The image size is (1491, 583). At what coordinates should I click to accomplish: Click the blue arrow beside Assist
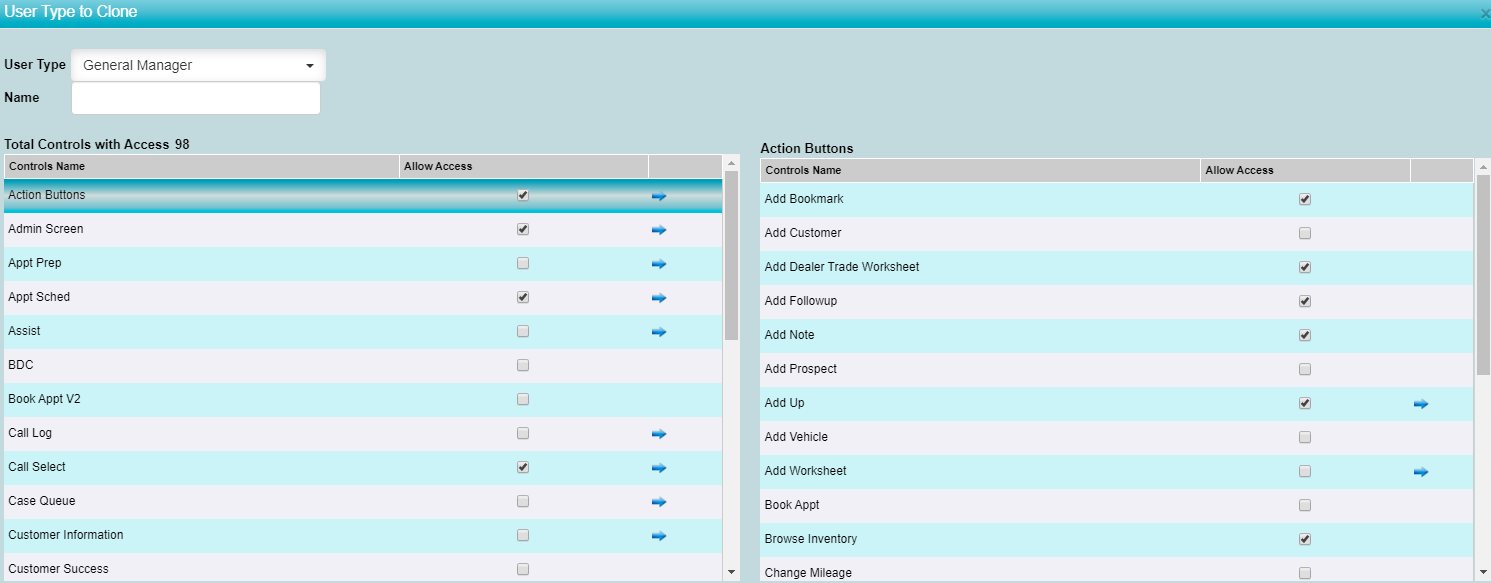coord(658,332)
